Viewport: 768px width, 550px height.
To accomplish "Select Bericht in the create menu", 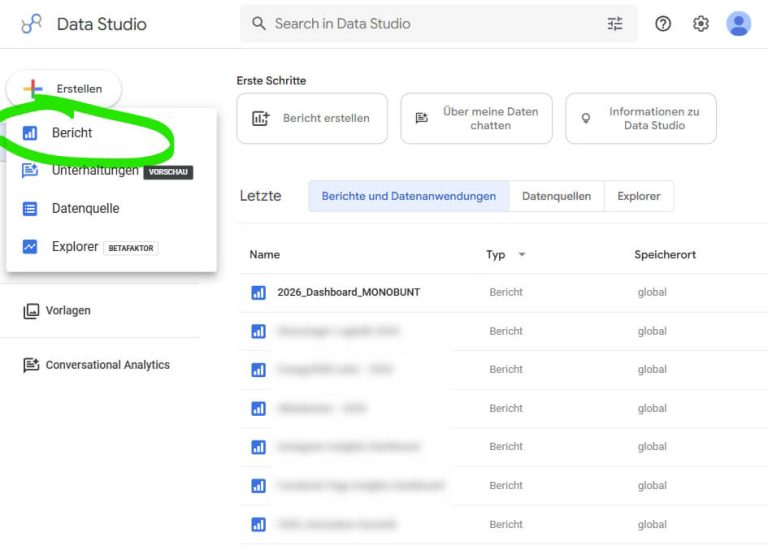I will tap(111, 133).
